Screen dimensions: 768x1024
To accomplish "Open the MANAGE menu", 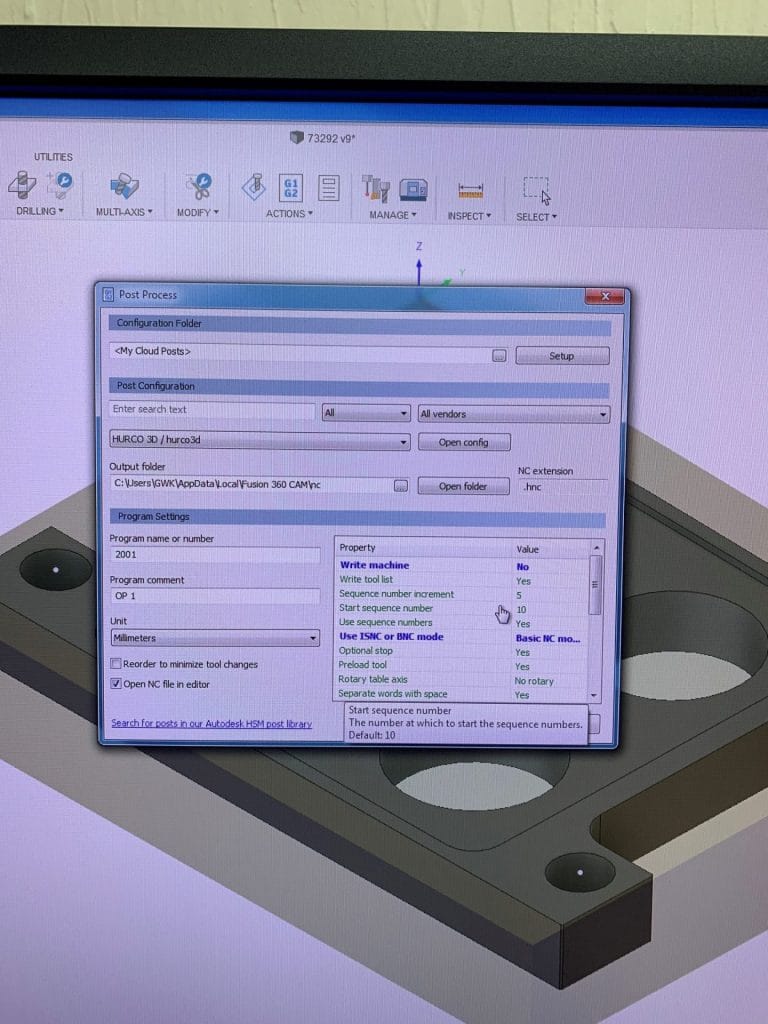I will pyautogui.click(x=392, y=215).
